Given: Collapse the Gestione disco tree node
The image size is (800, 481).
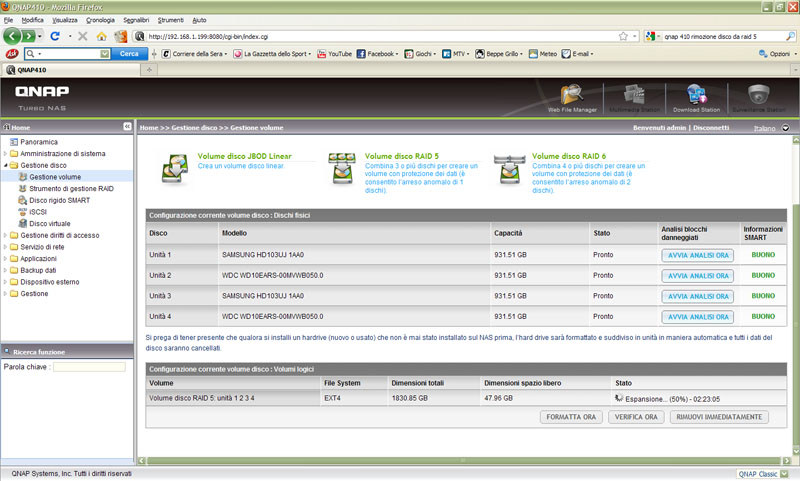Looking at the screenshot, I should coord(5,165).
